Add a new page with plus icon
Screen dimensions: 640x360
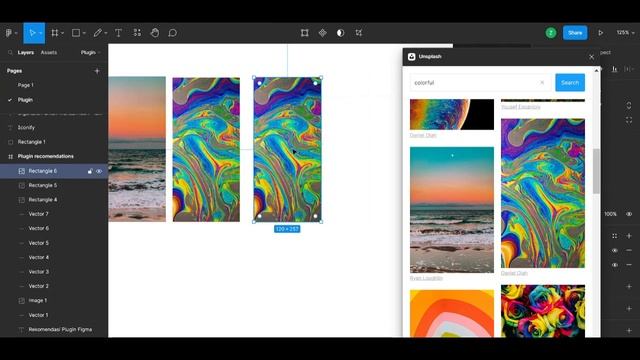97,71
